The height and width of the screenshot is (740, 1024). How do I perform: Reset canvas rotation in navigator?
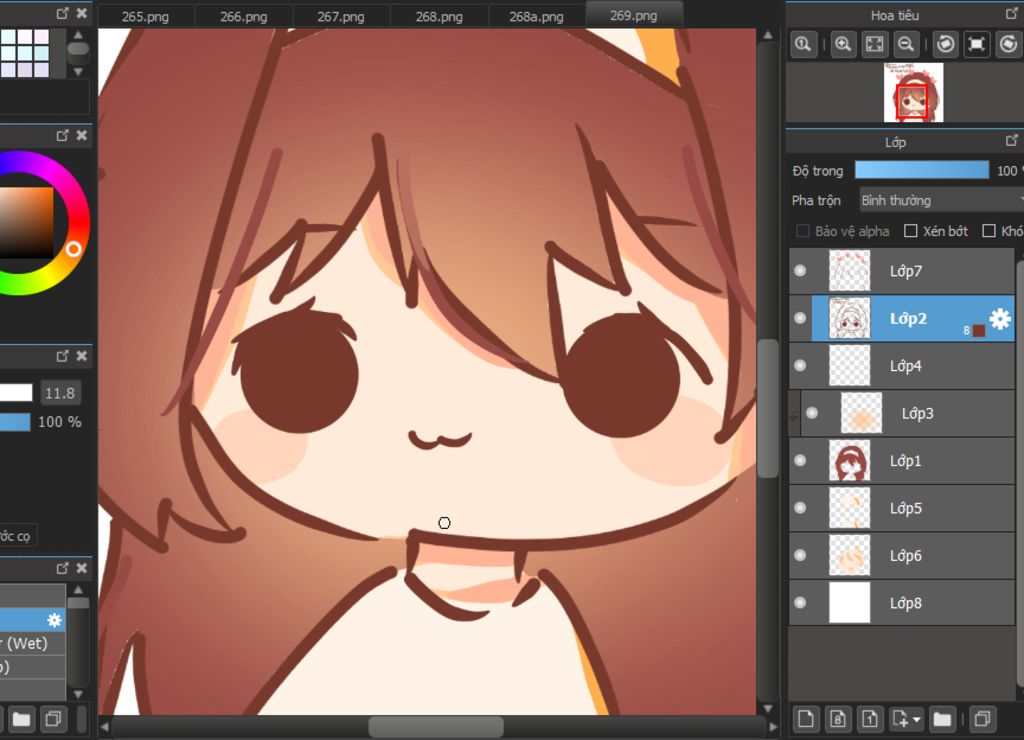pyautogui.click(x=976, y=44)
